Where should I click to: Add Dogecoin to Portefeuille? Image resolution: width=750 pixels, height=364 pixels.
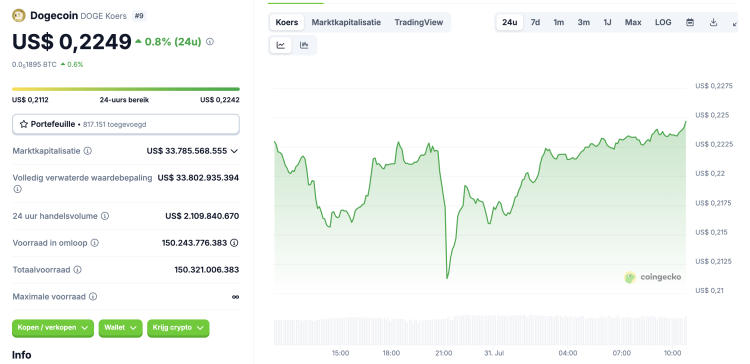(x=125, y=124)
